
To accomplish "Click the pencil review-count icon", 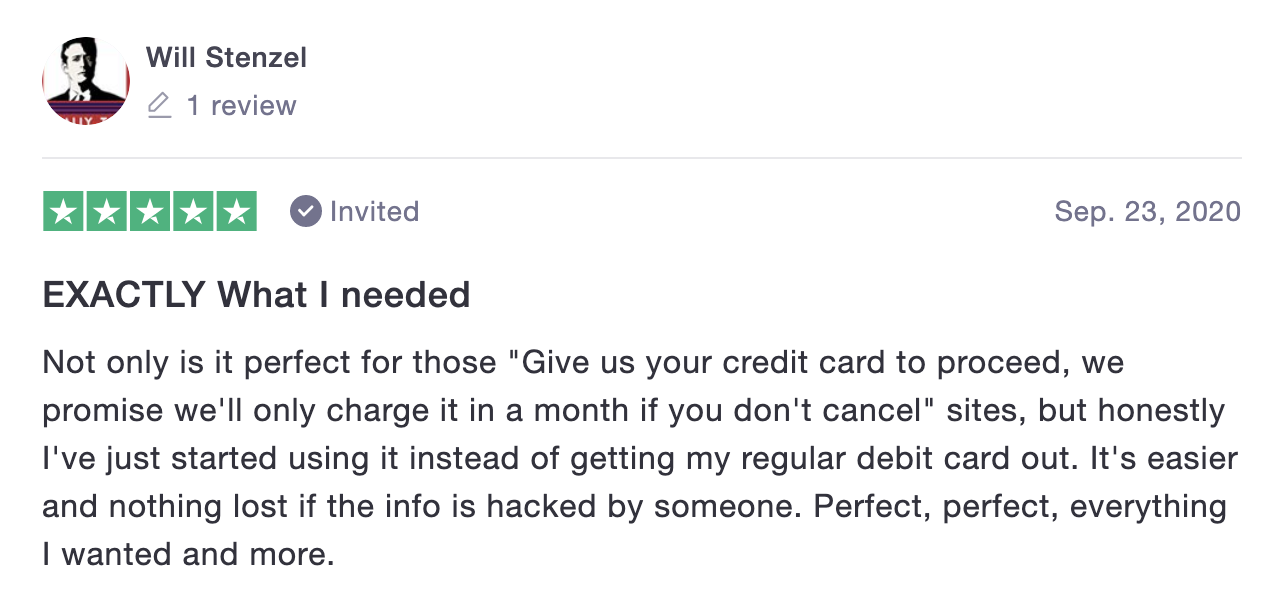I will pyautogui.click(x=159, y=105).
